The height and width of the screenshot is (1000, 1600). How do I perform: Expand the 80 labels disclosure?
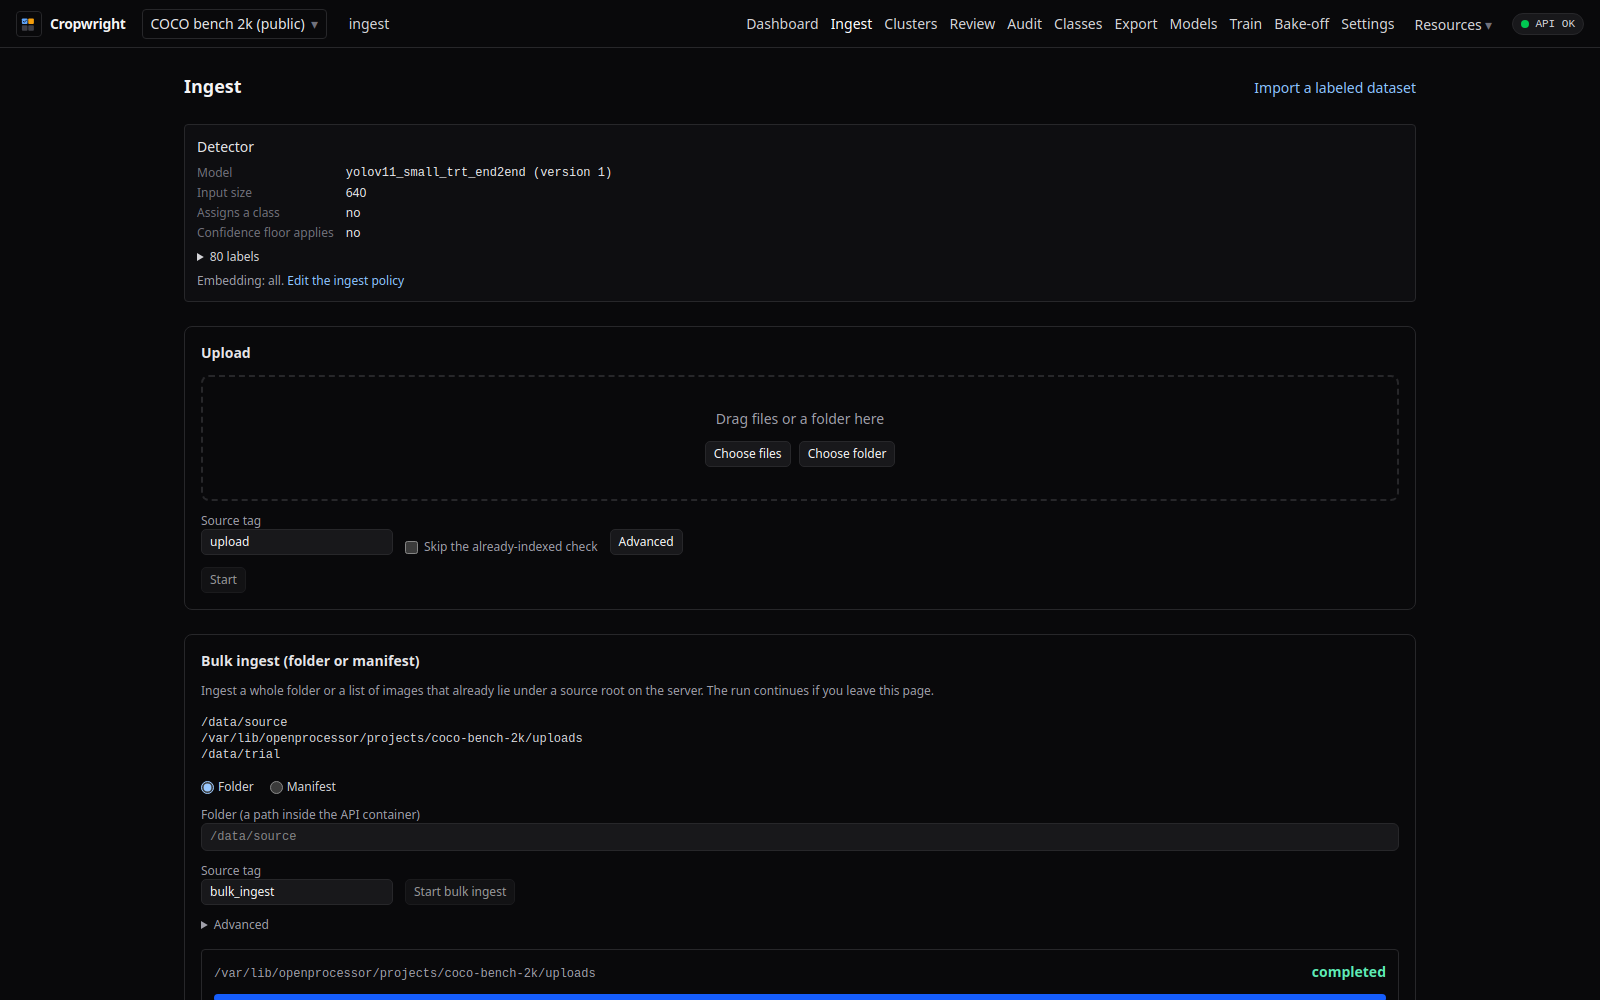(x=228, y=257)
